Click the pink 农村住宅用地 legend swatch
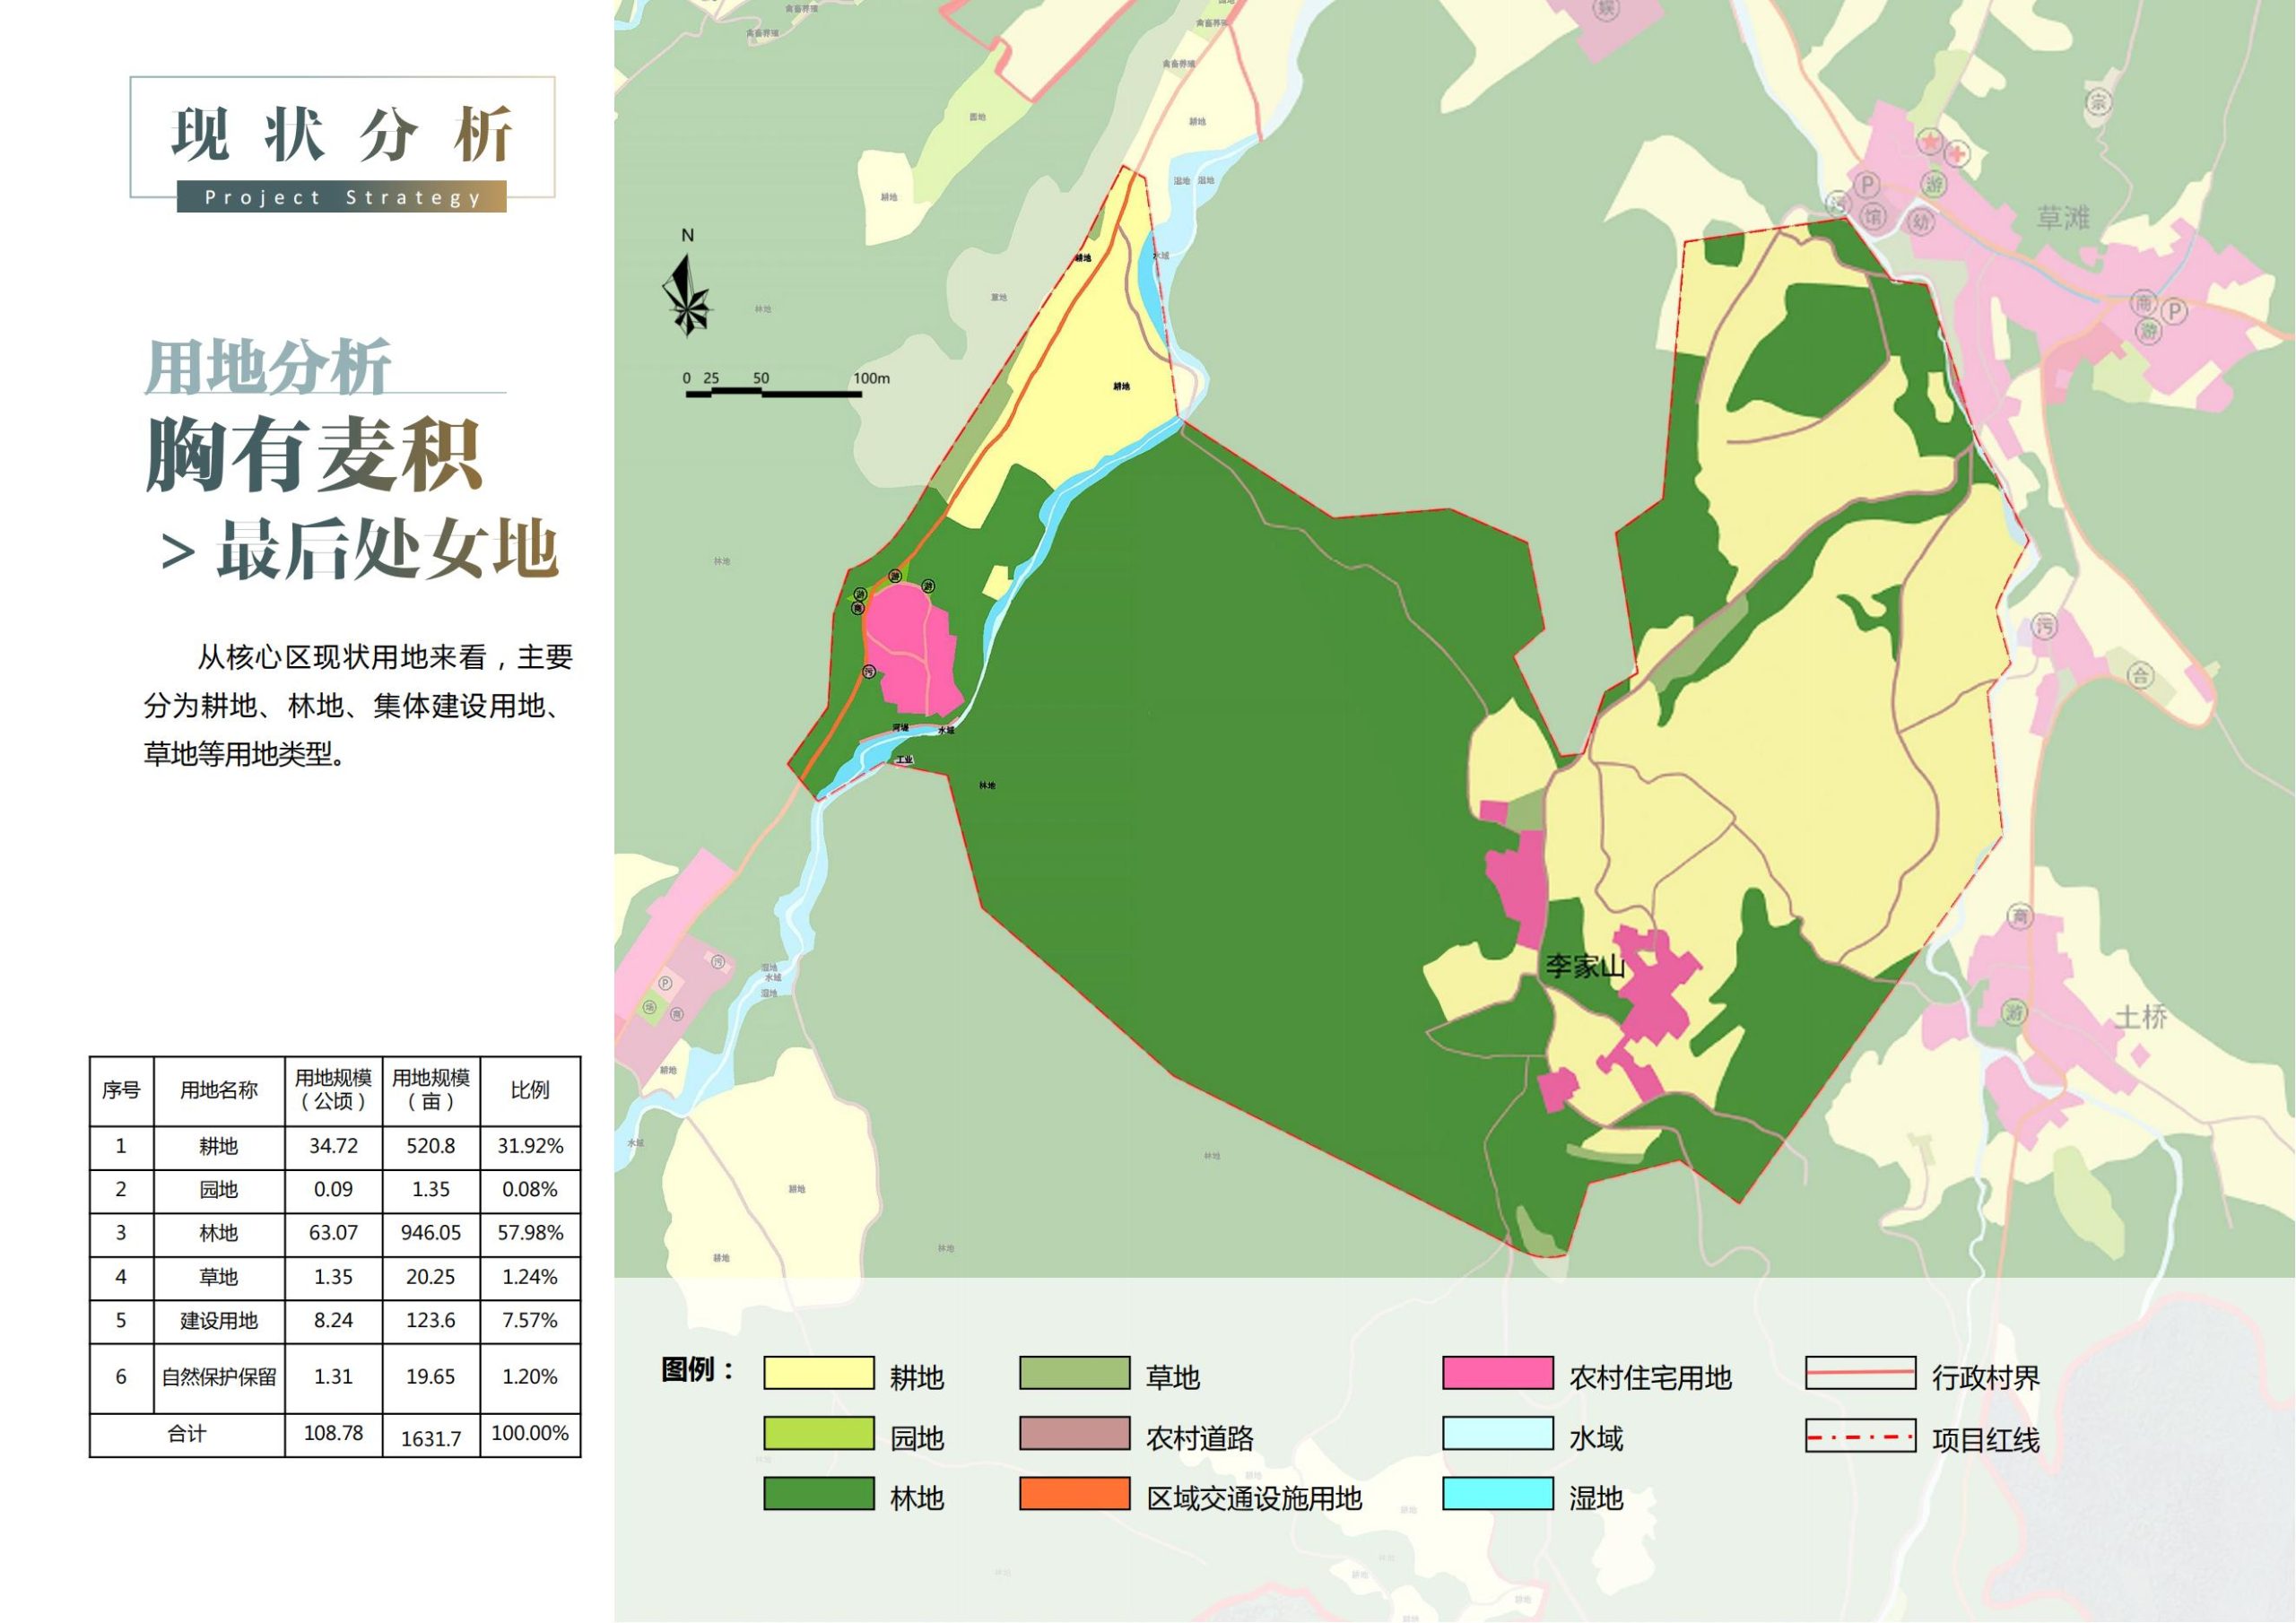Viewport: 2296px width, 1623px height. point(1497,1373)
